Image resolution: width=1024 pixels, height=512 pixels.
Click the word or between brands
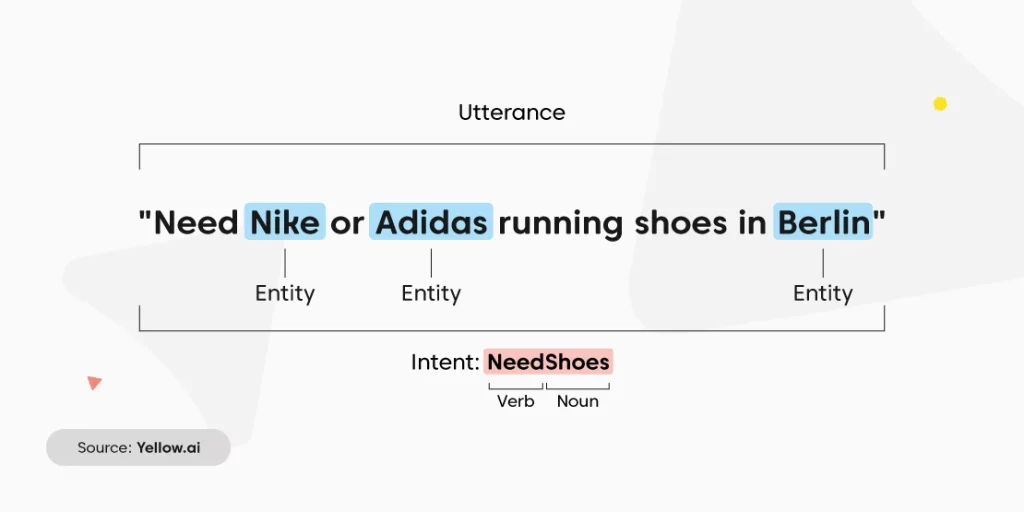[x=347, y=225]
